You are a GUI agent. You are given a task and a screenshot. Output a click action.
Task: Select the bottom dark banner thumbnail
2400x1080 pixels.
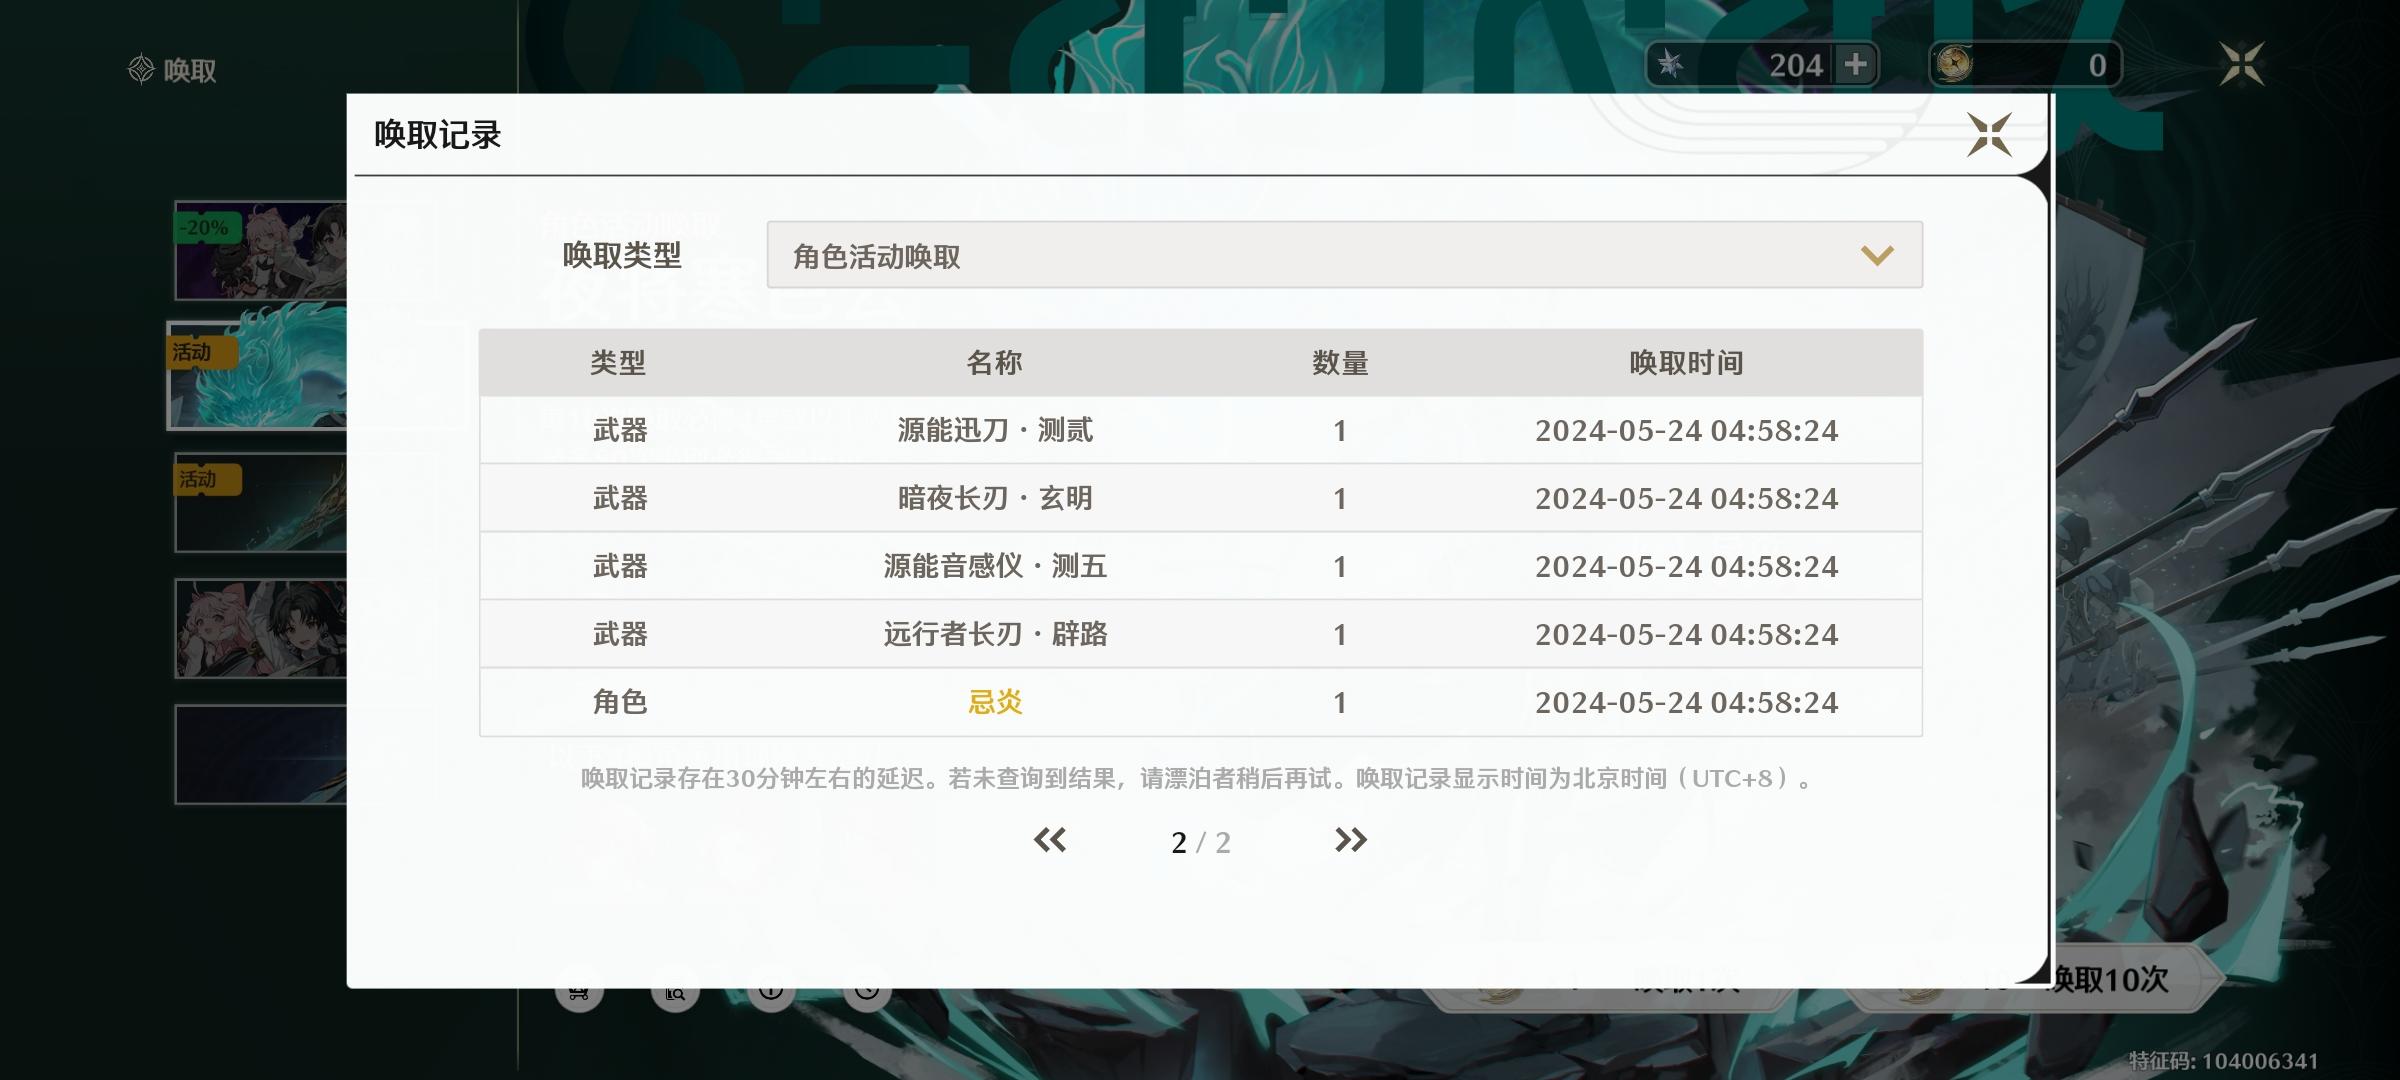coord(262,754)
